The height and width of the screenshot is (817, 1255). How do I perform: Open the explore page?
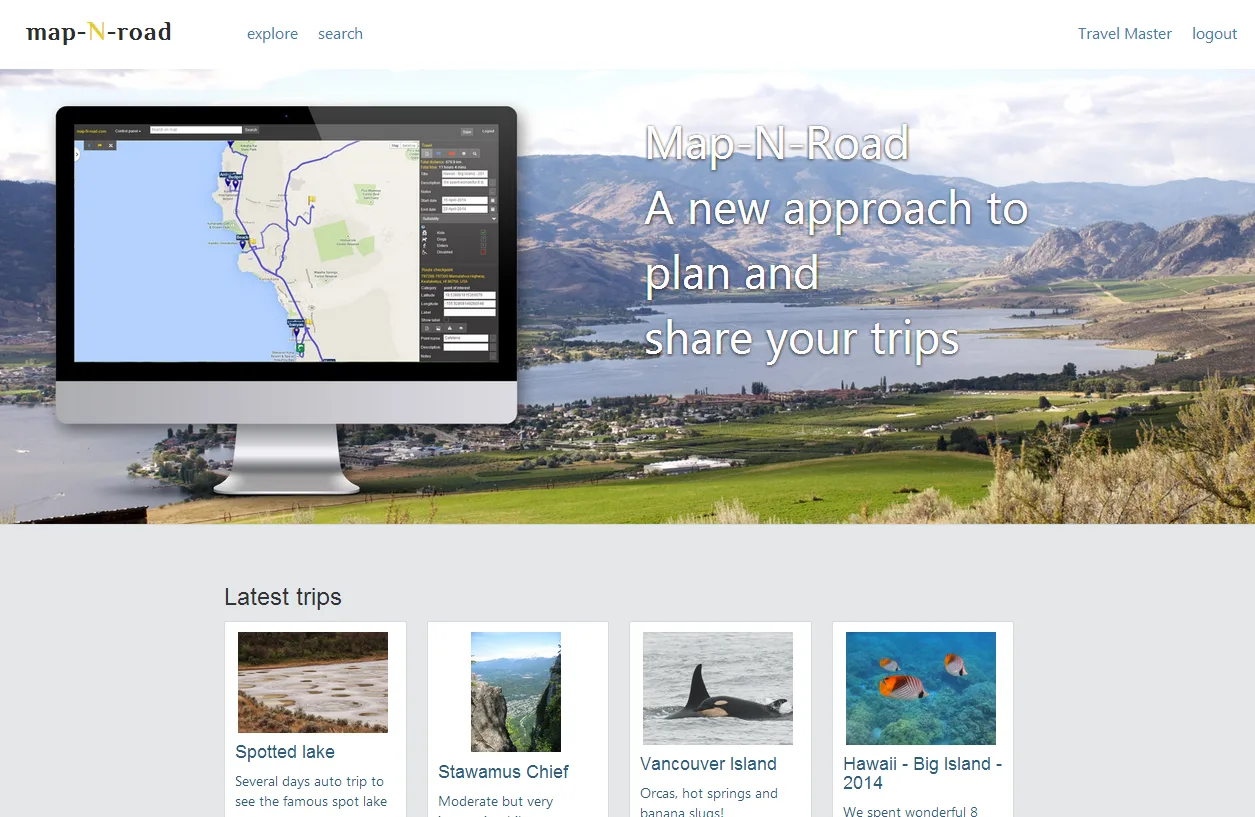click(272, 34)
